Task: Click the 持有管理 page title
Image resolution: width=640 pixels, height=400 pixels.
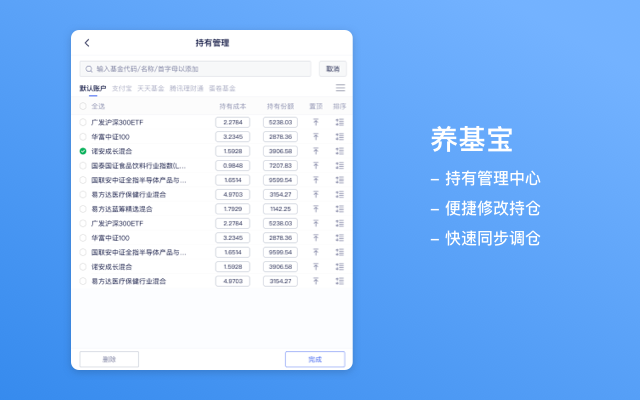Action: click(x=212, y=43)
